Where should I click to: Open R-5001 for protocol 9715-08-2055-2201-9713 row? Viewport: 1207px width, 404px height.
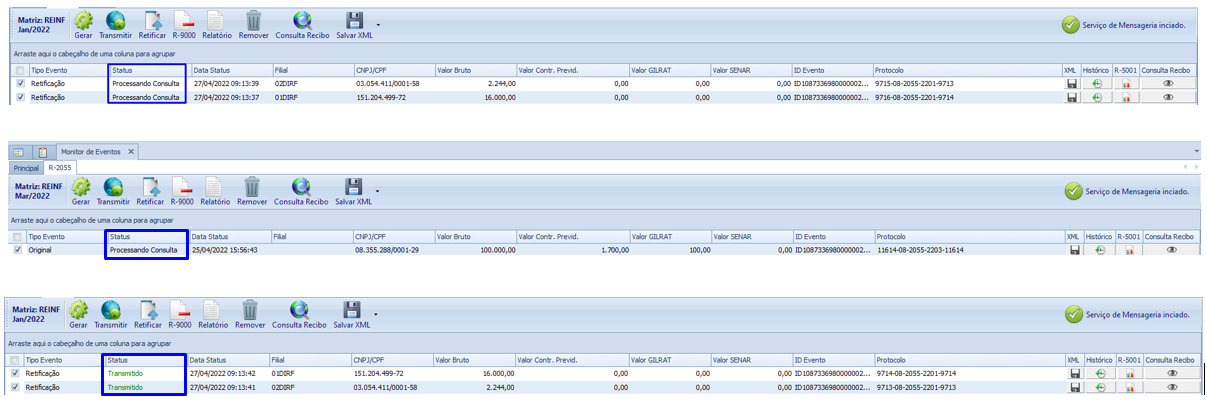pyautogui.click(x=1127, y=84)
